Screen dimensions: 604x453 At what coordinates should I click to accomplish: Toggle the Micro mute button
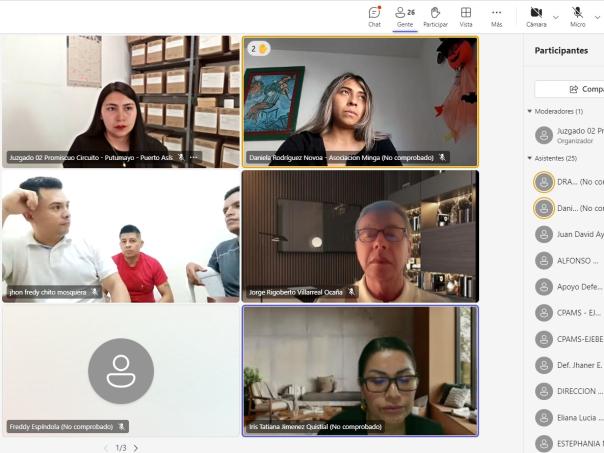click(x=578, y=16)
